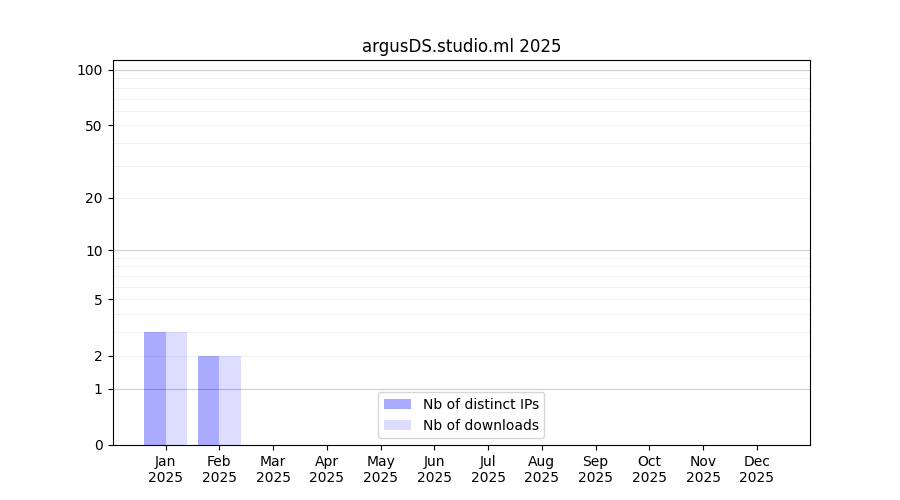
Task: Select the Jun 2025 x-axis label
Action: point(434,469)
